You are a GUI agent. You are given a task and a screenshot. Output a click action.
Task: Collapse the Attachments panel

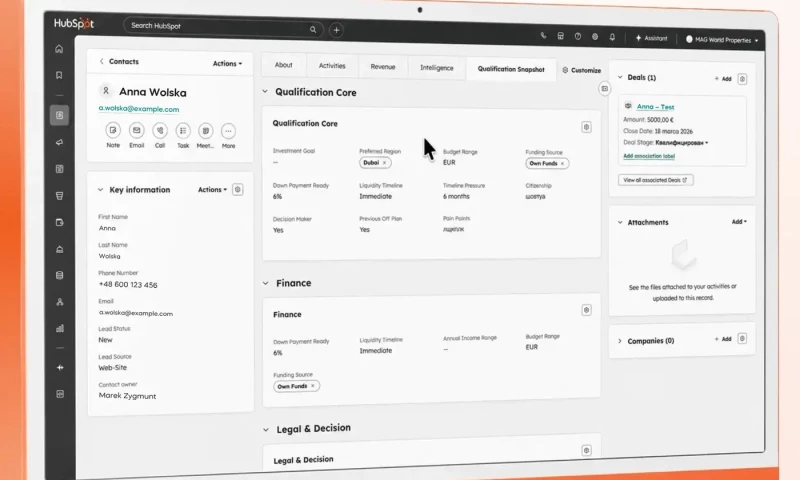620,222
